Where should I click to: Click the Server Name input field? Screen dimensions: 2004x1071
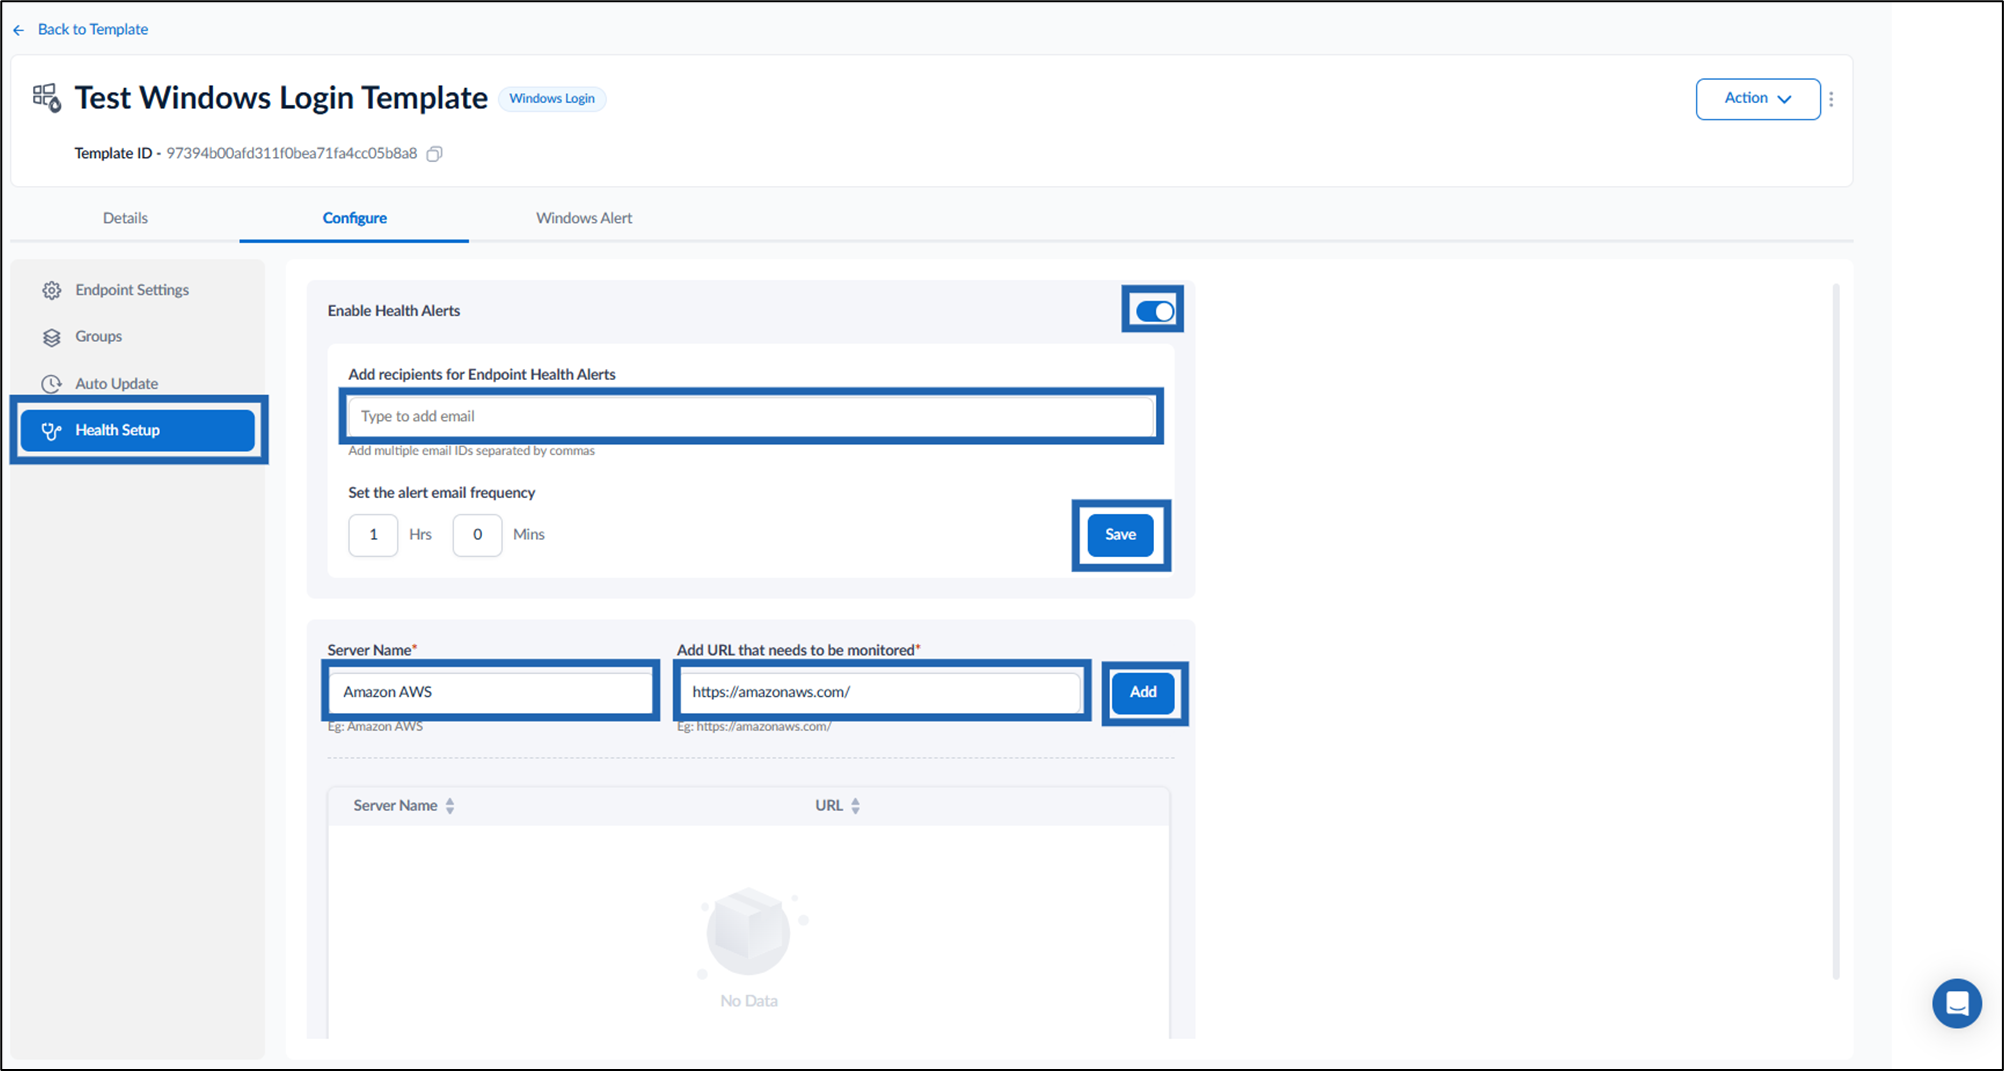[x=490, y=692]
